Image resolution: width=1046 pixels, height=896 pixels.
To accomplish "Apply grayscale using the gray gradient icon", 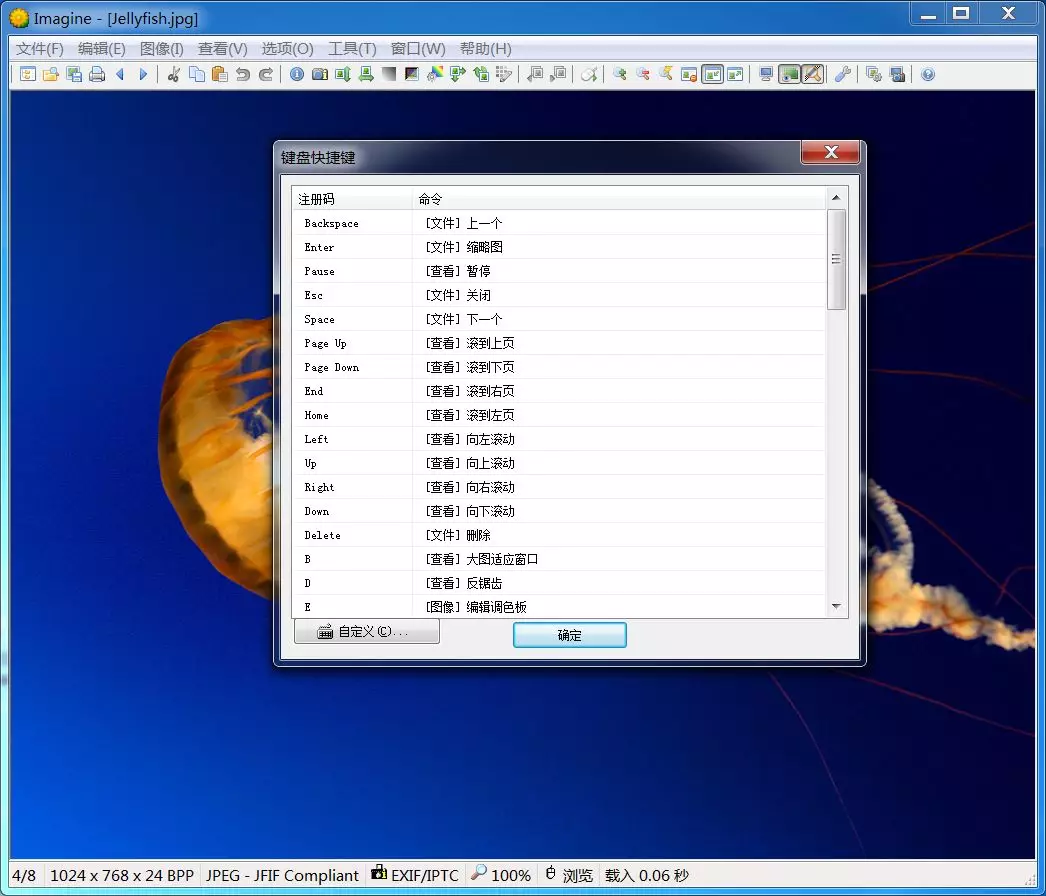I will tap(389, 74).
